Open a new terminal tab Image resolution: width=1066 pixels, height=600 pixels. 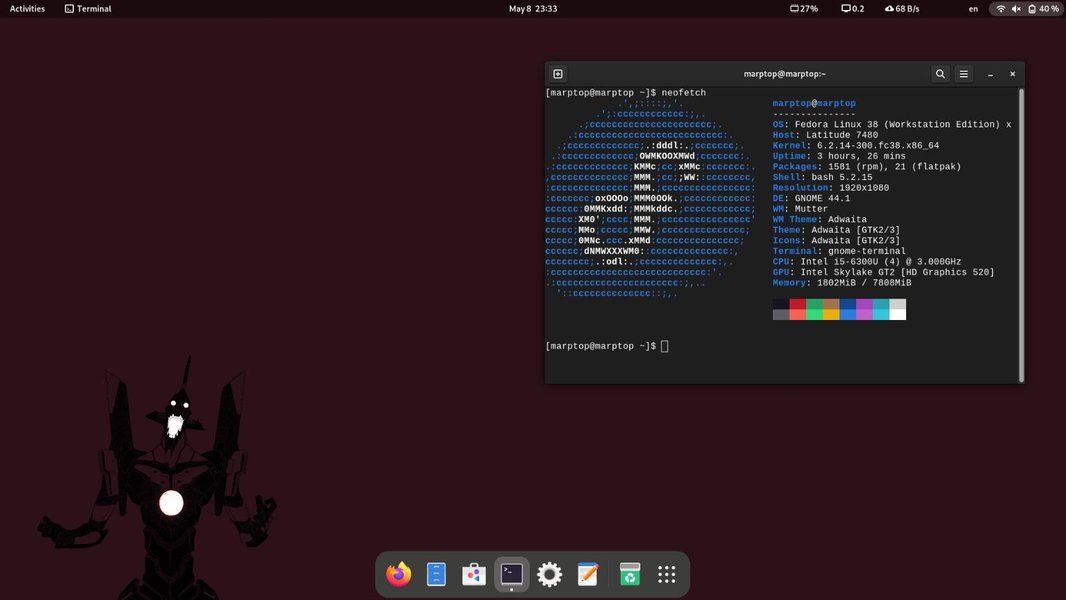point(557,74)
